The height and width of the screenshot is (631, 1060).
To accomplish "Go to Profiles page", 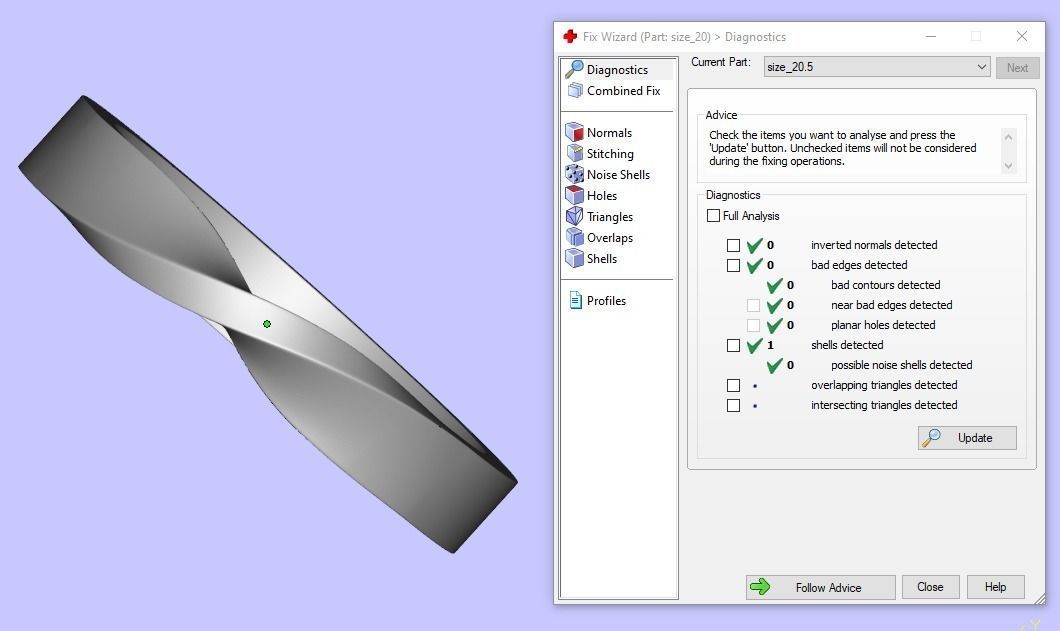I will [606, 300].
